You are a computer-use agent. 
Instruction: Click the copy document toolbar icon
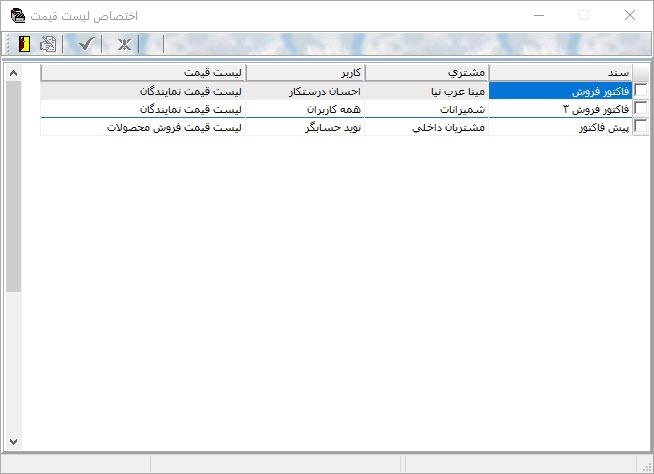[x=47, y=44]
